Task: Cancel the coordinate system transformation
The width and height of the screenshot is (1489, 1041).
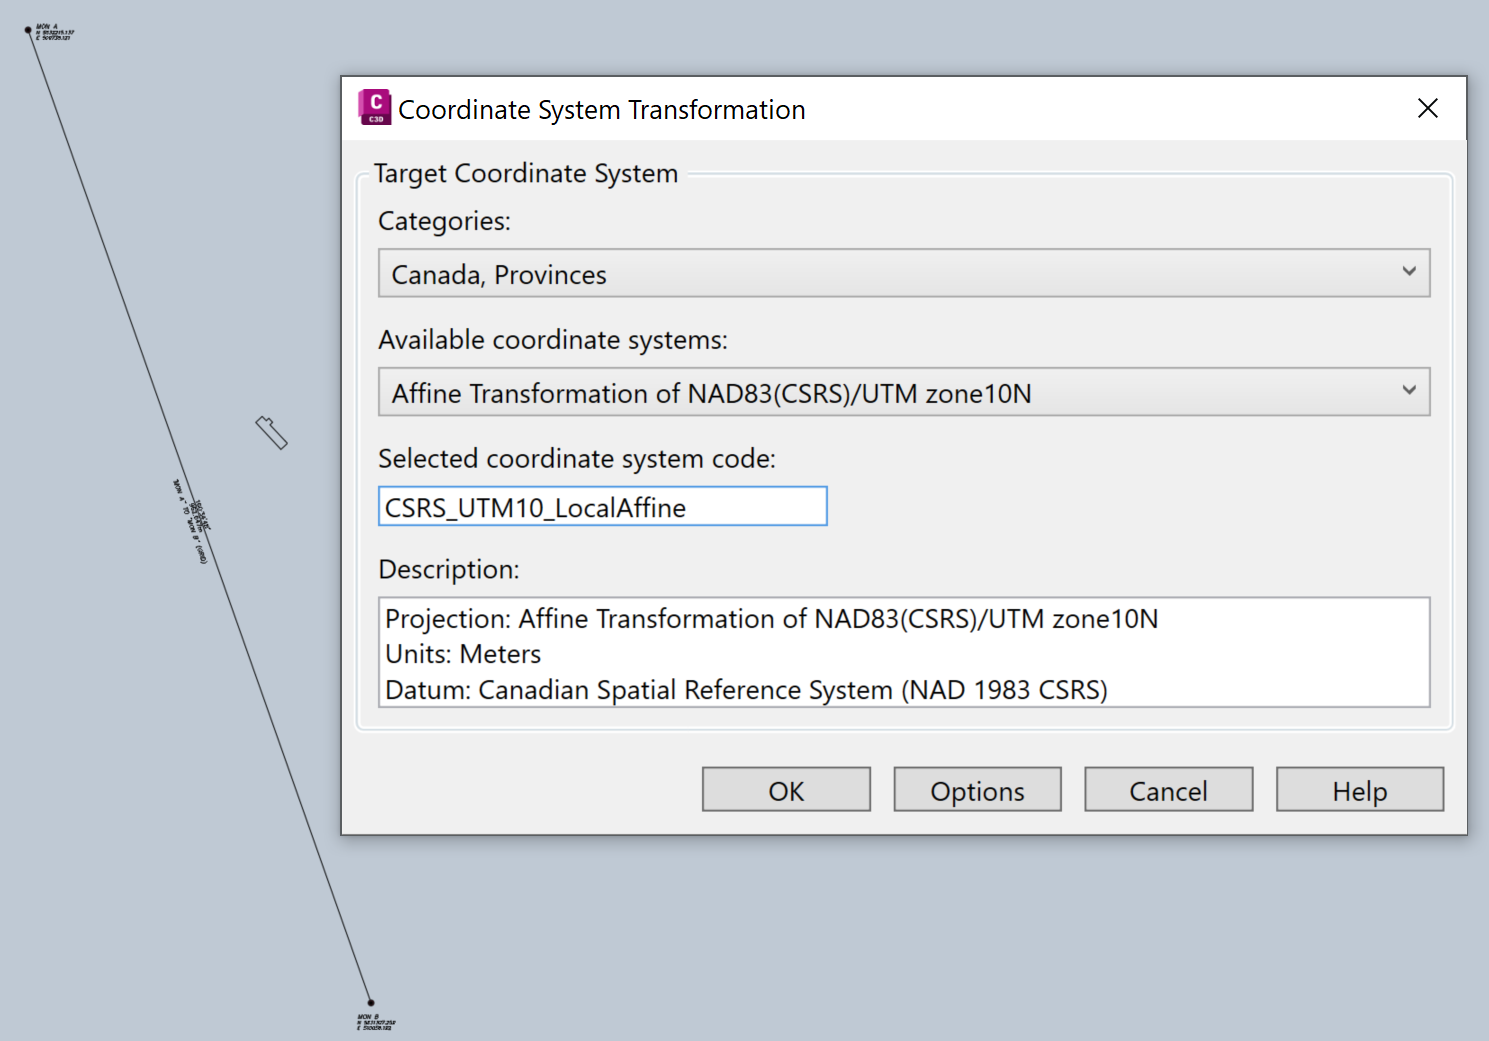Action: click(1168, 789)
